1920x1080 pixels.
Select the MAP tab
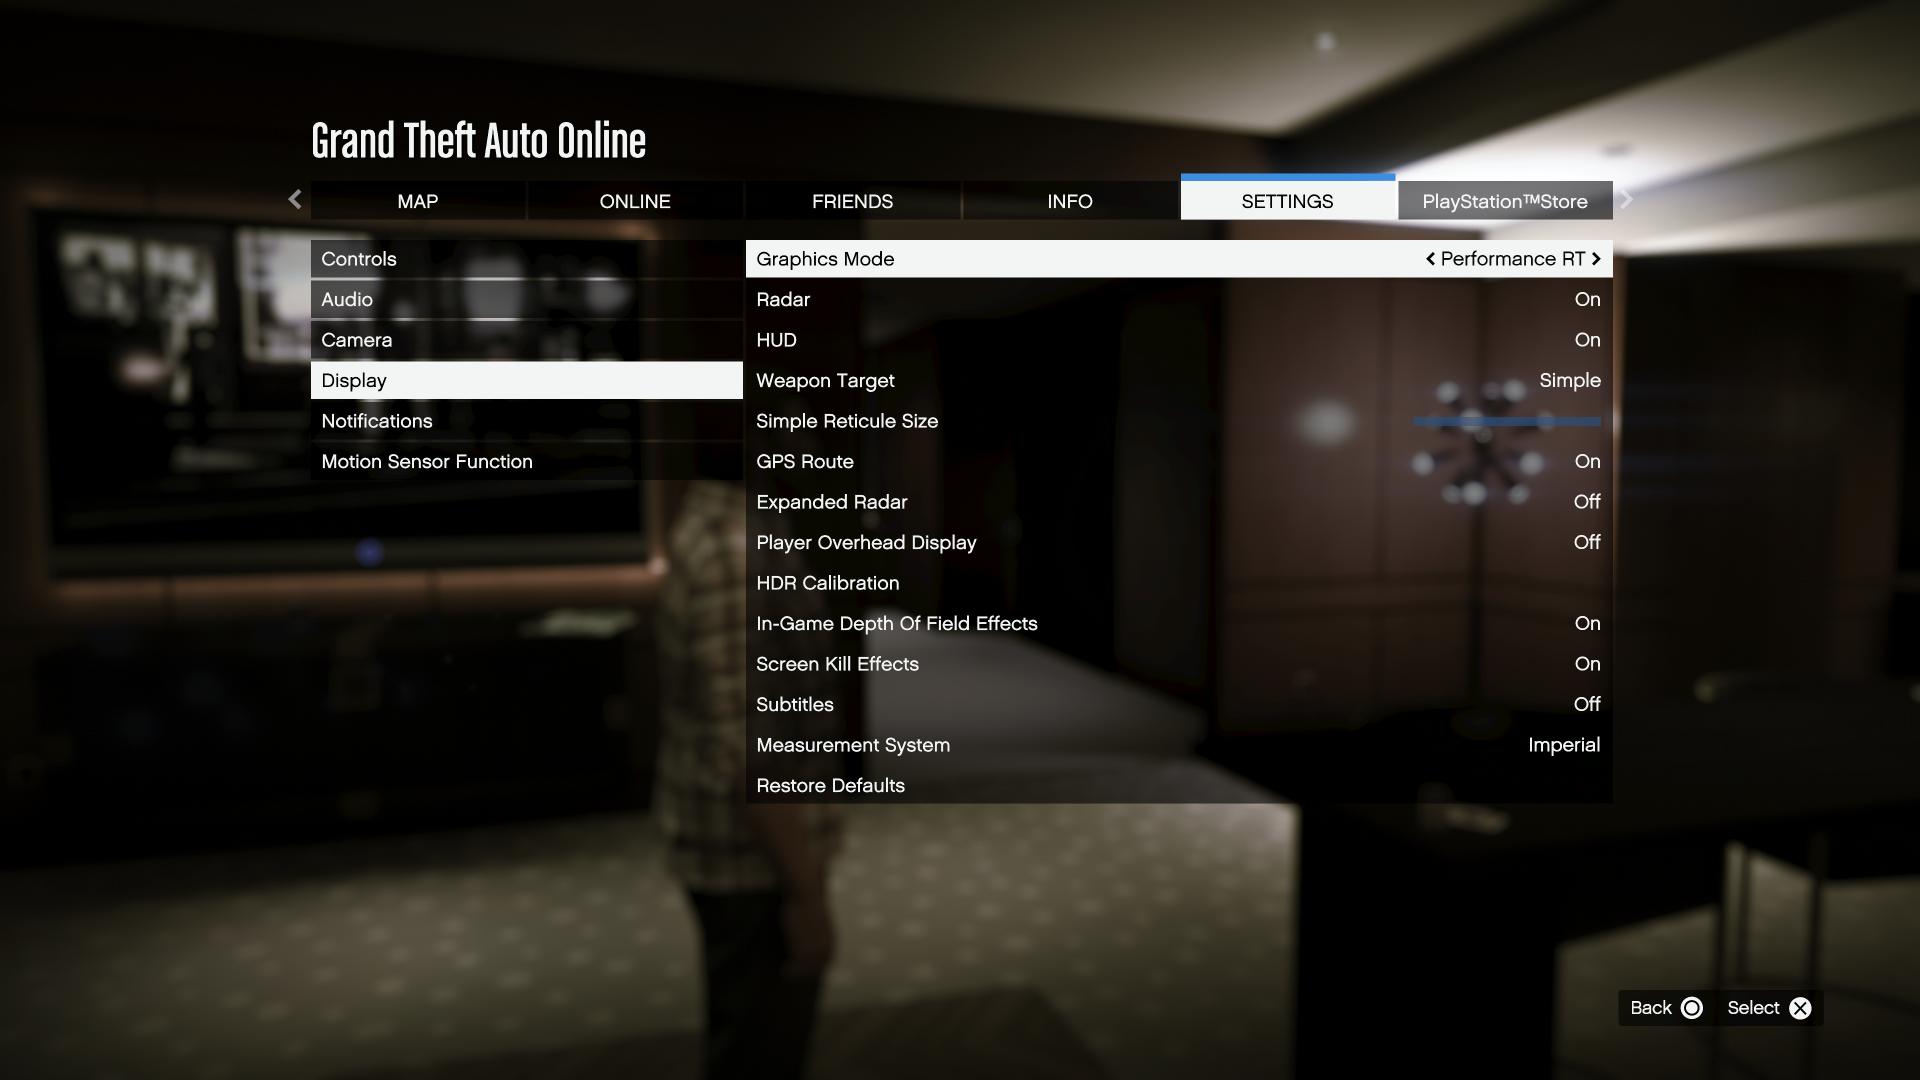click(x=417, y=199)
